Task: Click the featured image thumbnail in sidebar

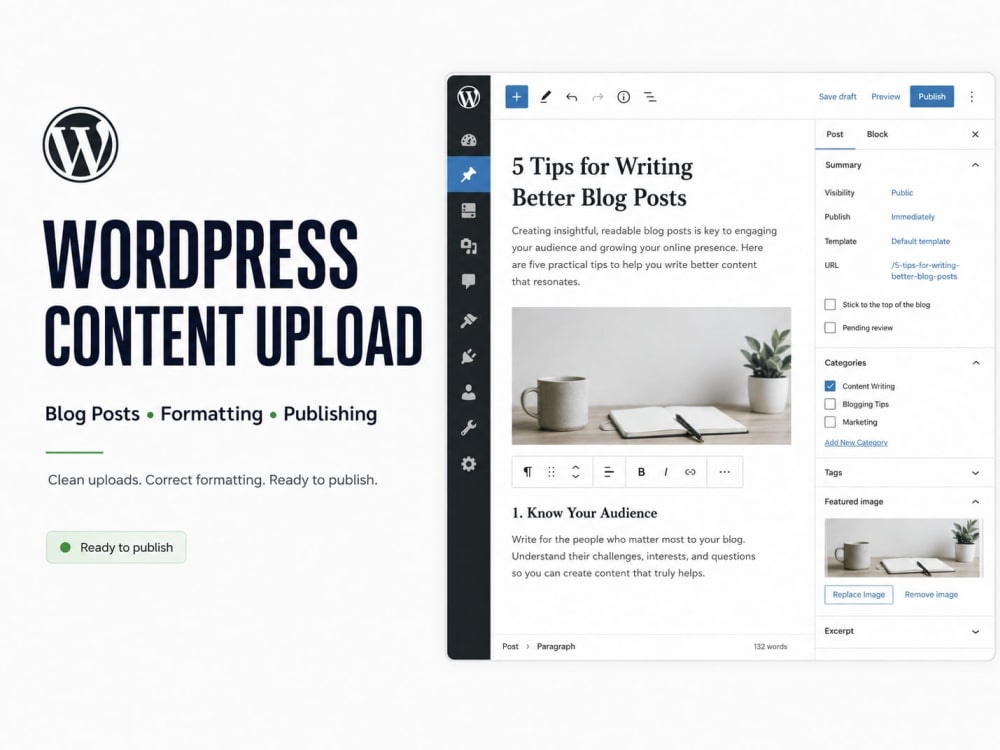Action: [x=902, y=548]
